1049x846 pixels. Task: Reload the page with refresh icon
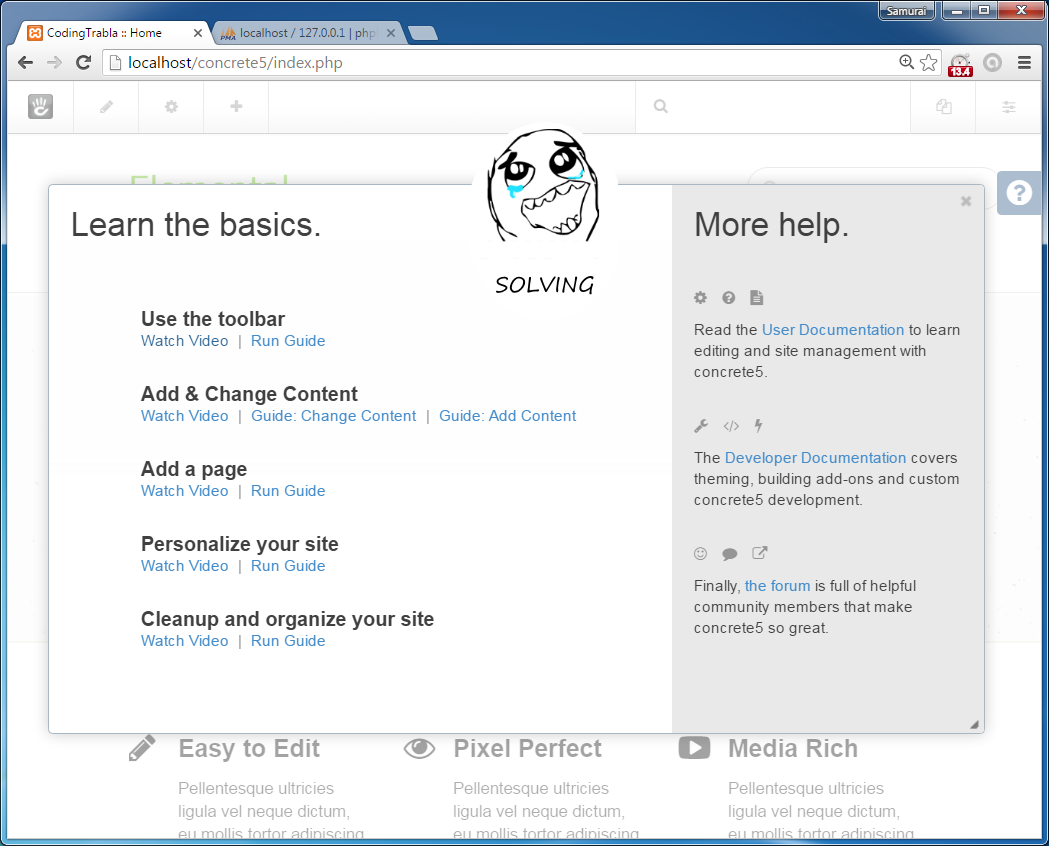point(84,63)
